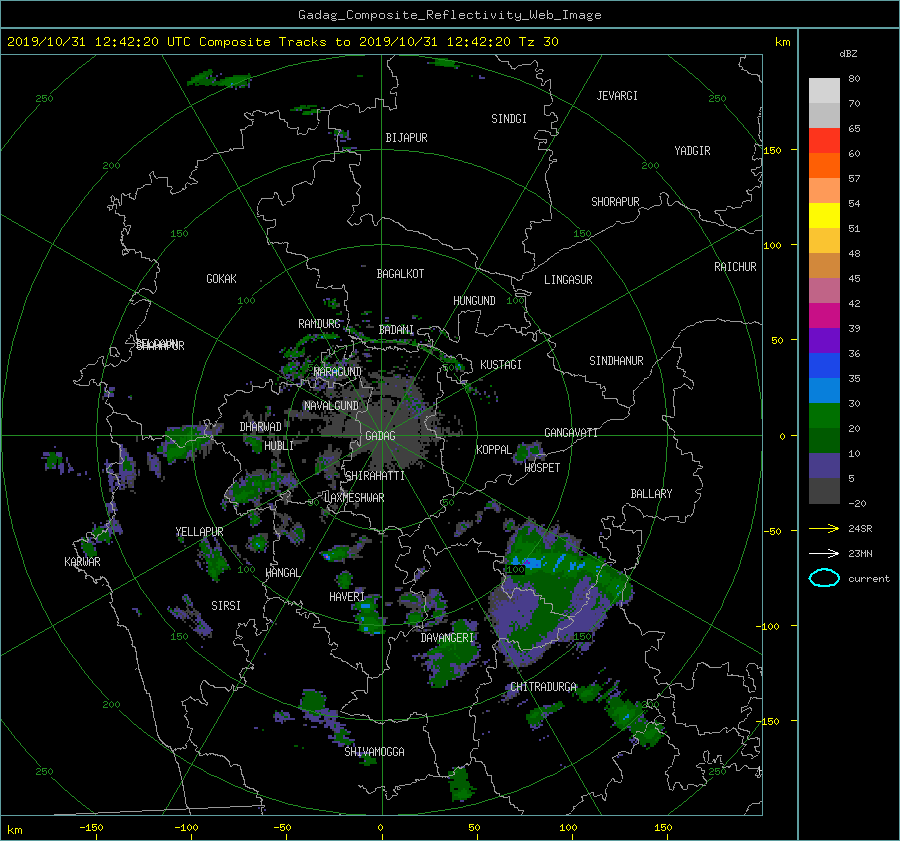Click the yellow 24SR arrow legend icon

tap(824, 528)
